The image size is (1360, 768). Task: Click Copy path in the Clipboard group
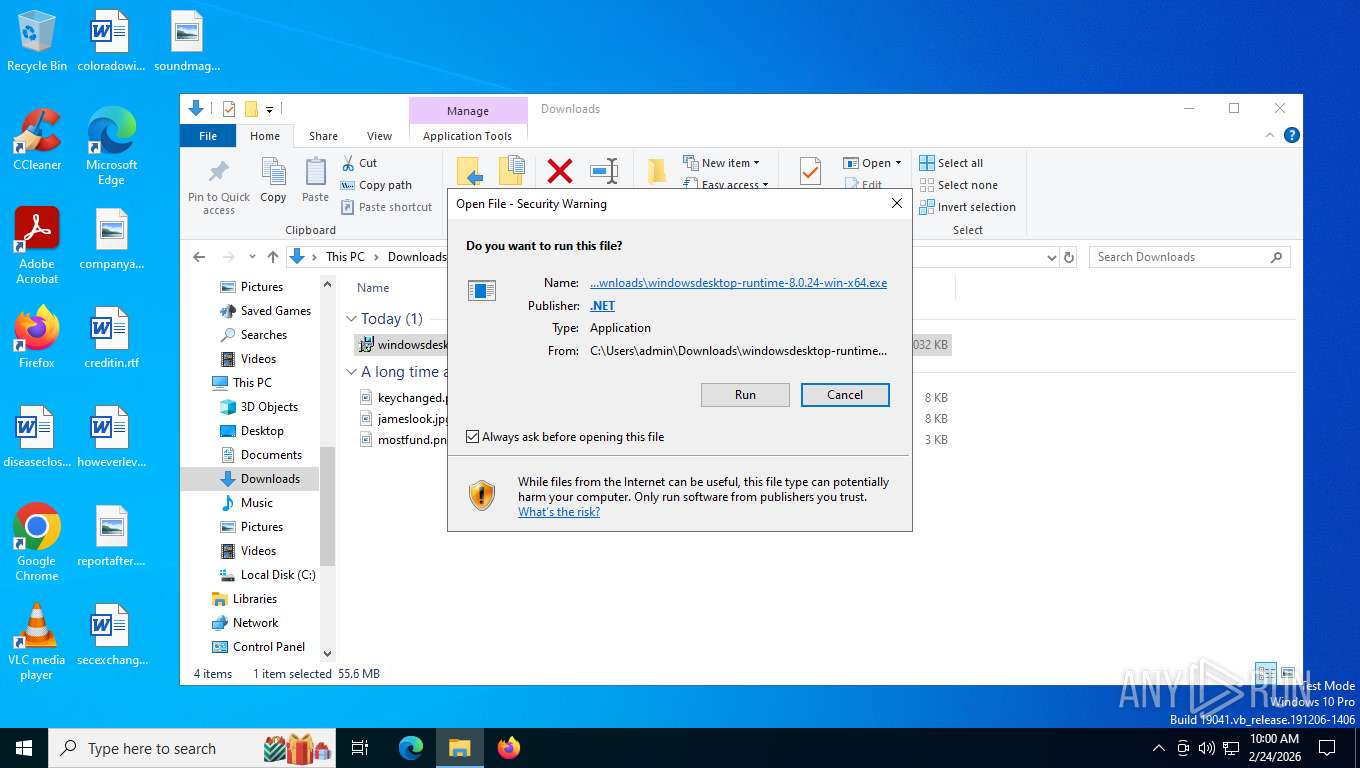[x=376, y=185]
